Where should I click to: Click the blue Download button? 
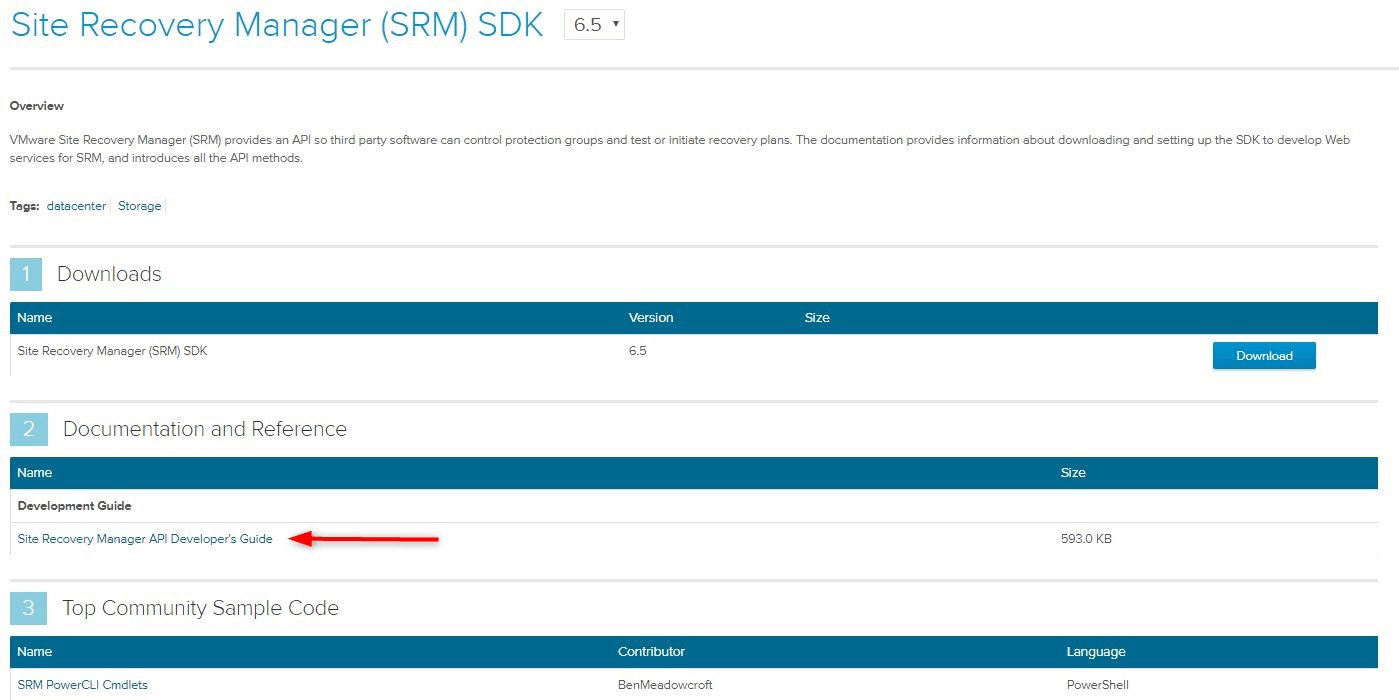point(1264,356)
